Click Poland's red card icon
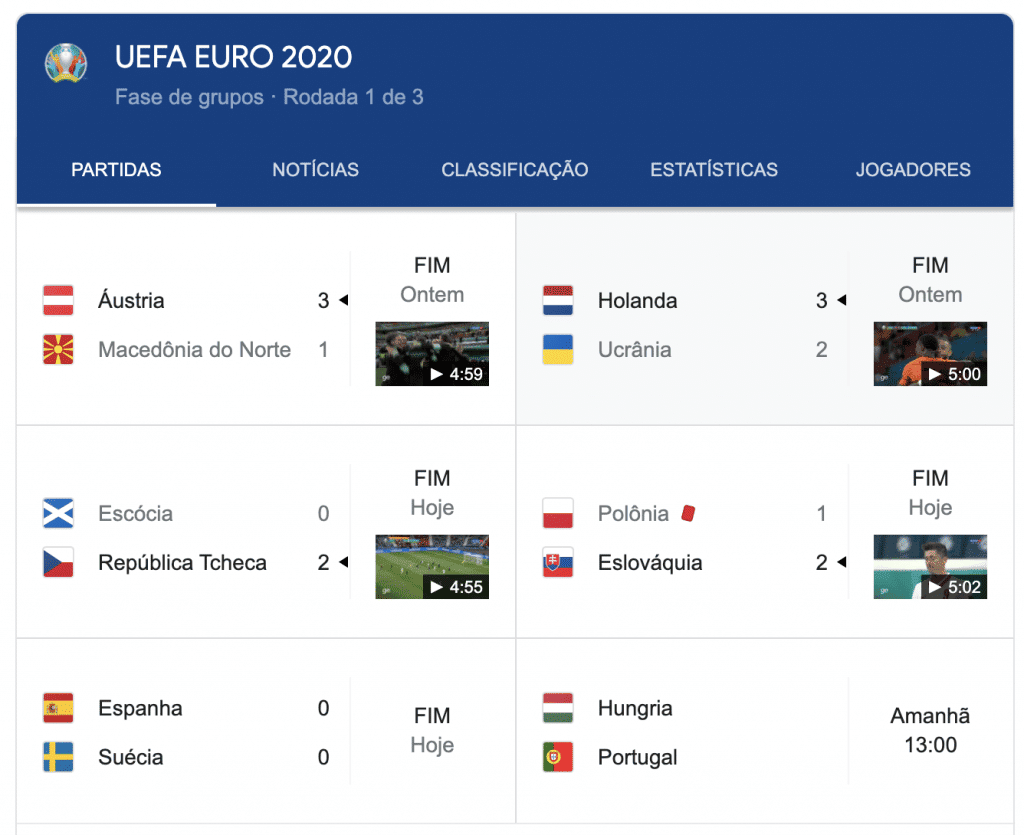1024x835 pixels. [x=687, y=513]
